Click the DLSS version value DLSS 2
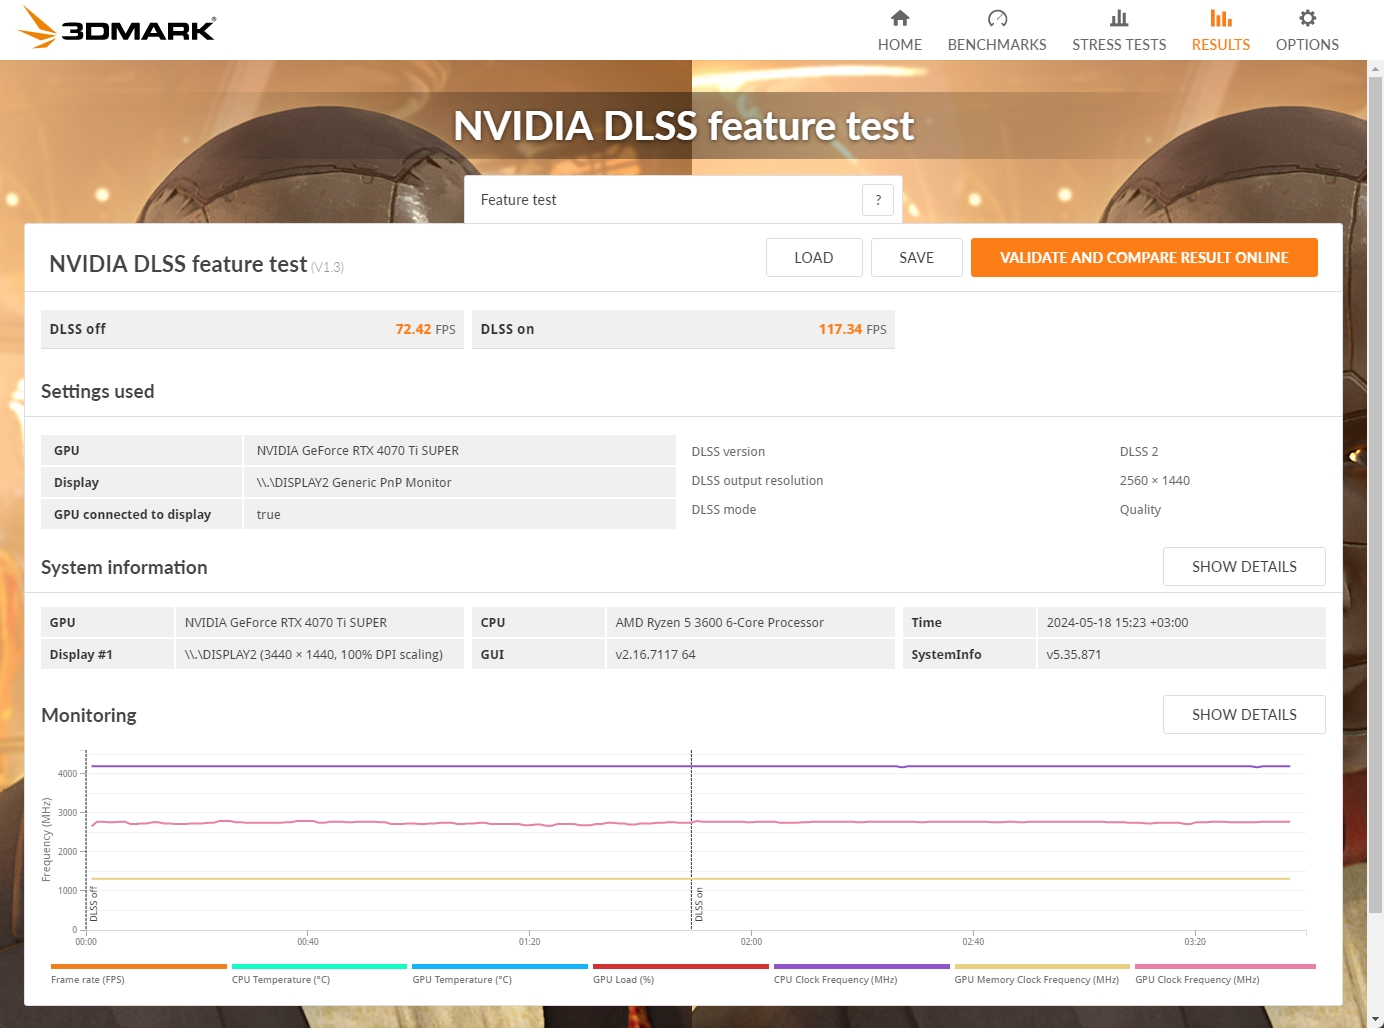Viewport: 1384px width, 1028px height. coord(1139,452)
